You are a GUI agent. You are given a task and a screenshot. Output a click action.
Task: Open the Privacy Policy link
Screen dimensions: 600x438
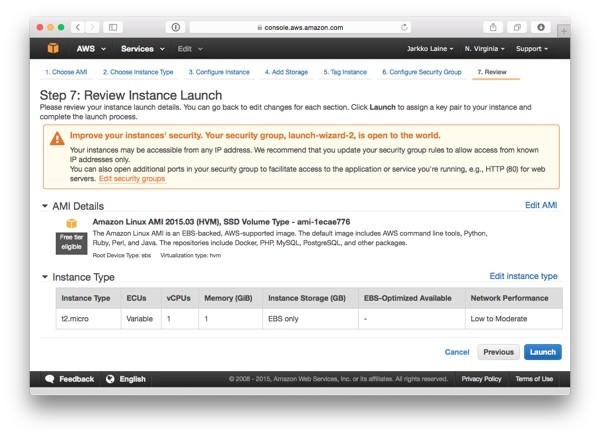(x=481, y=379)
